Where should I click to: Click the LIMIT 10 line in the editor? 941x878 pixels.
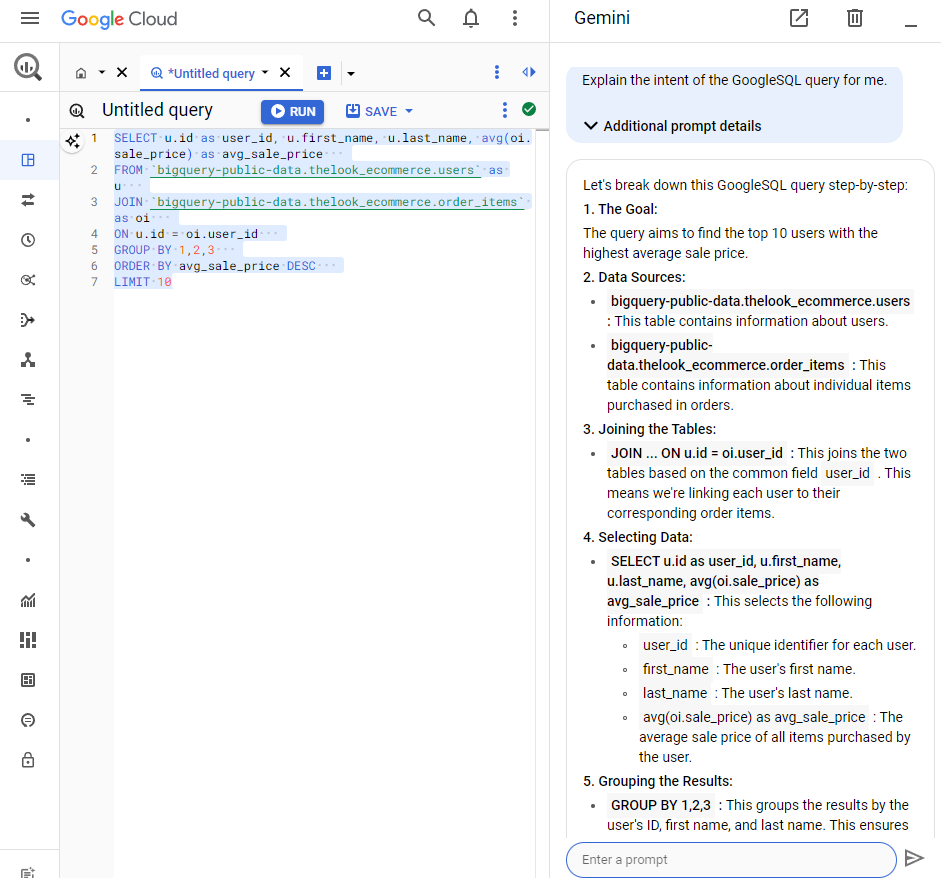click(x=143, y=282)
